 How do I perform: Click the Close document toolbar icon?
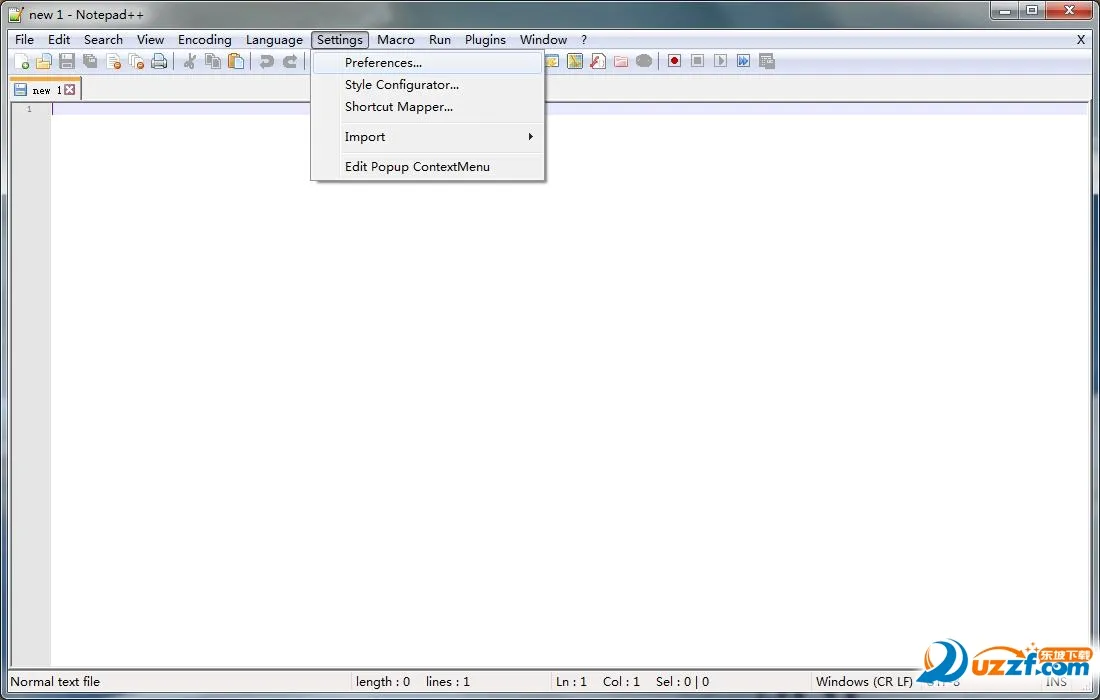[114, 62]
